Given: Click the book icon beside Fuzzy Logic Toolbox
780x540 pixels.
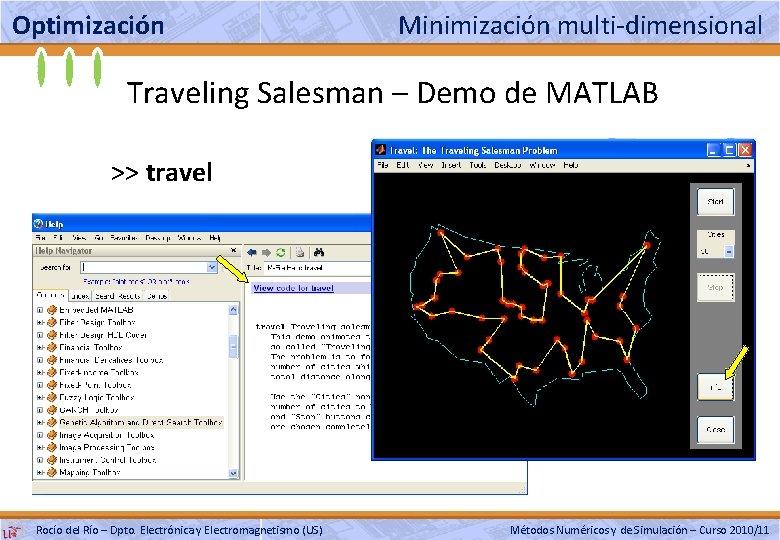Looking at the screenshot, I should click(52, 397).
